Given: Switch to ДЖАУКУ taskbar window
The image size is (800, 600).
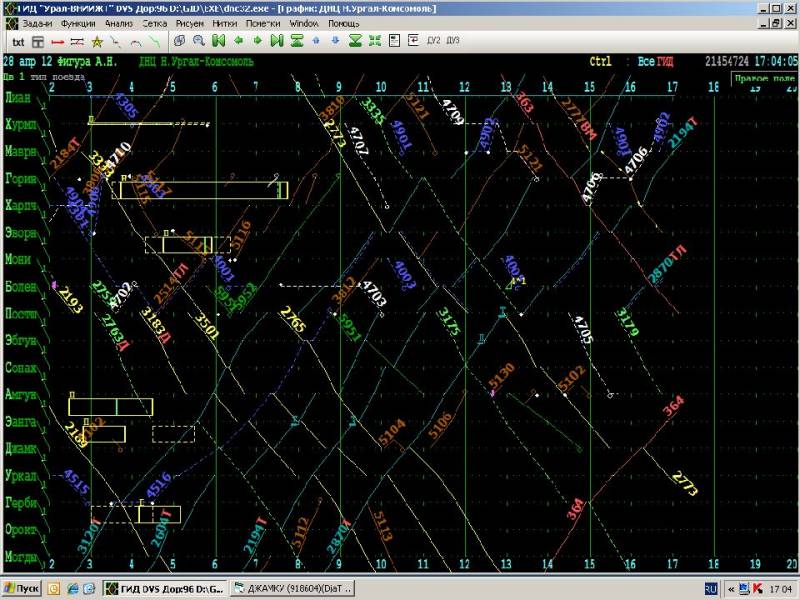Looking at the screenshot, I should 292,588.
